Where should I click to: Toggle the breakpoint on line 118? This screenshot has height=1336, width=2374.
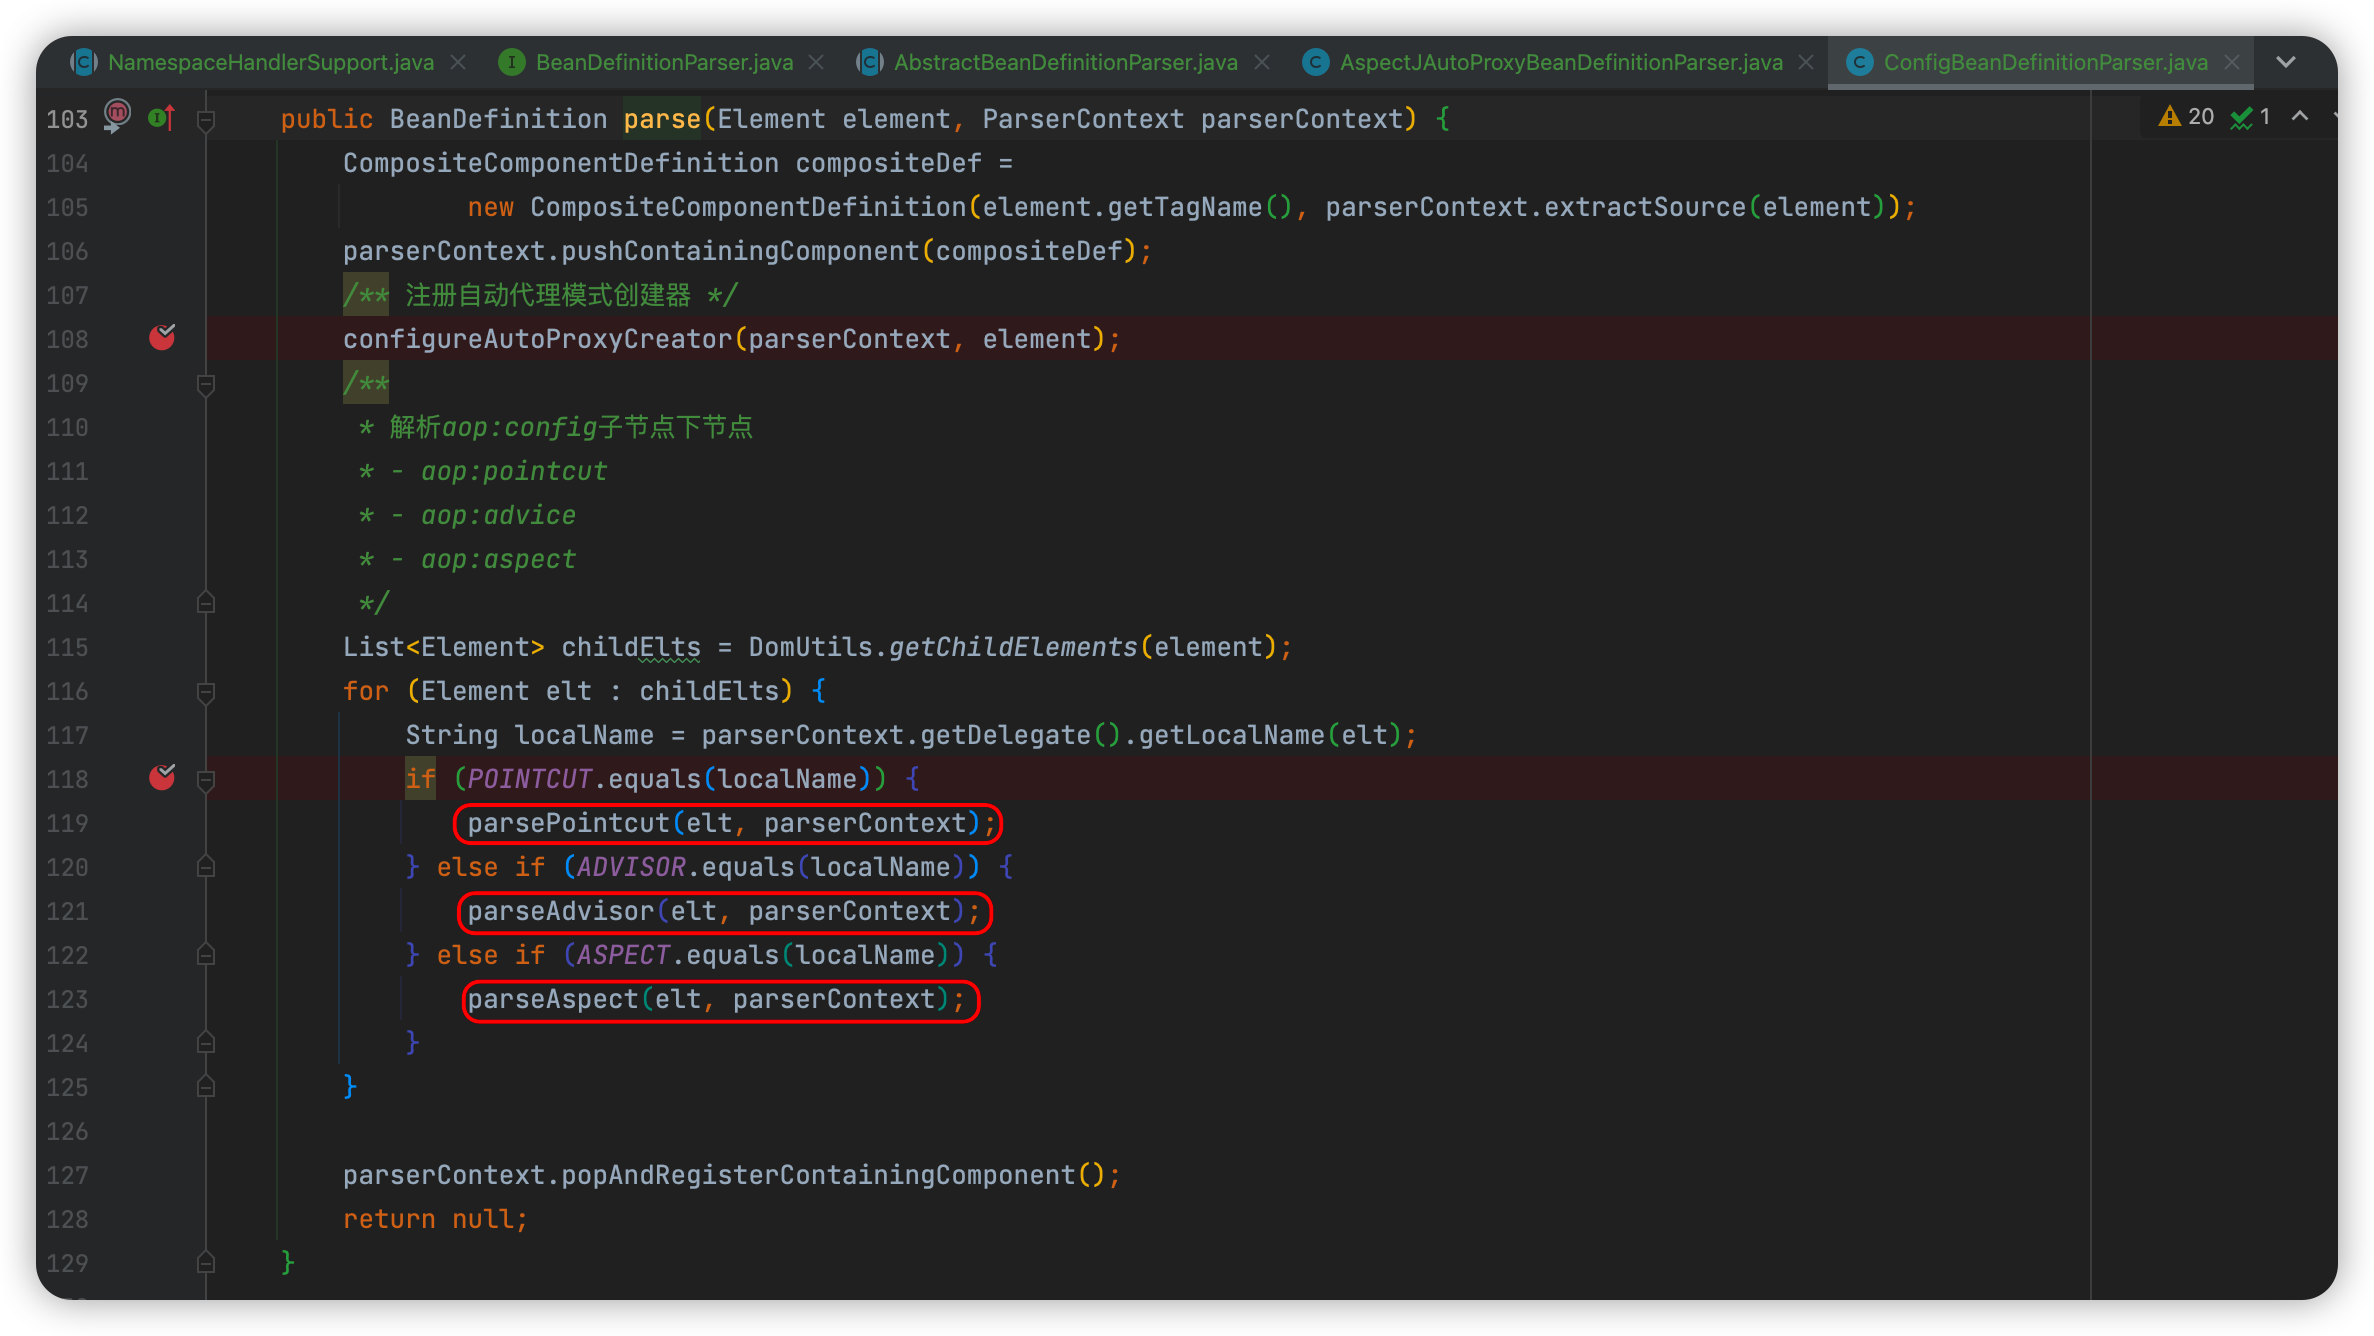[162, 778]
